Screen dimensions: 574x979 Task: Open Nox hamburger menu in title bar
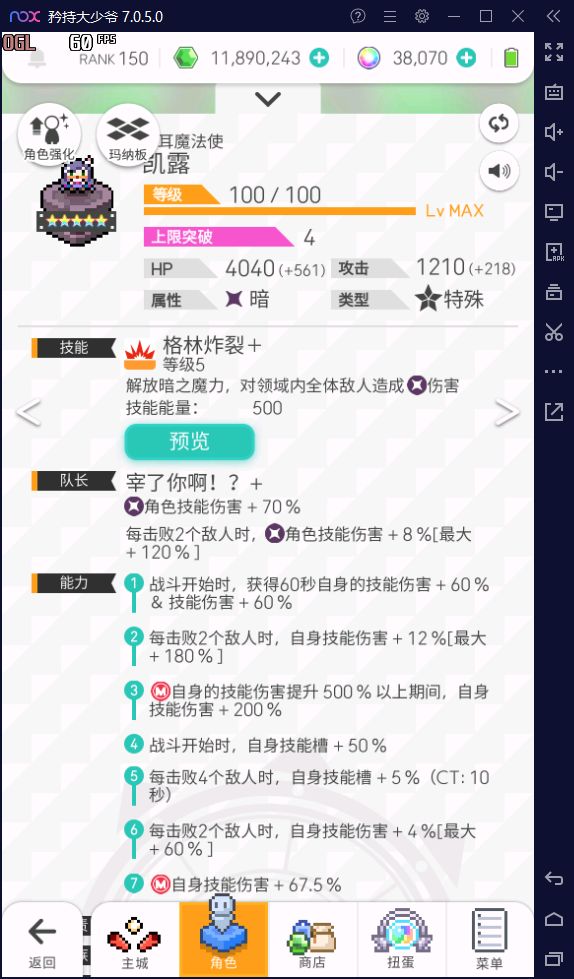tap(390, 16)
